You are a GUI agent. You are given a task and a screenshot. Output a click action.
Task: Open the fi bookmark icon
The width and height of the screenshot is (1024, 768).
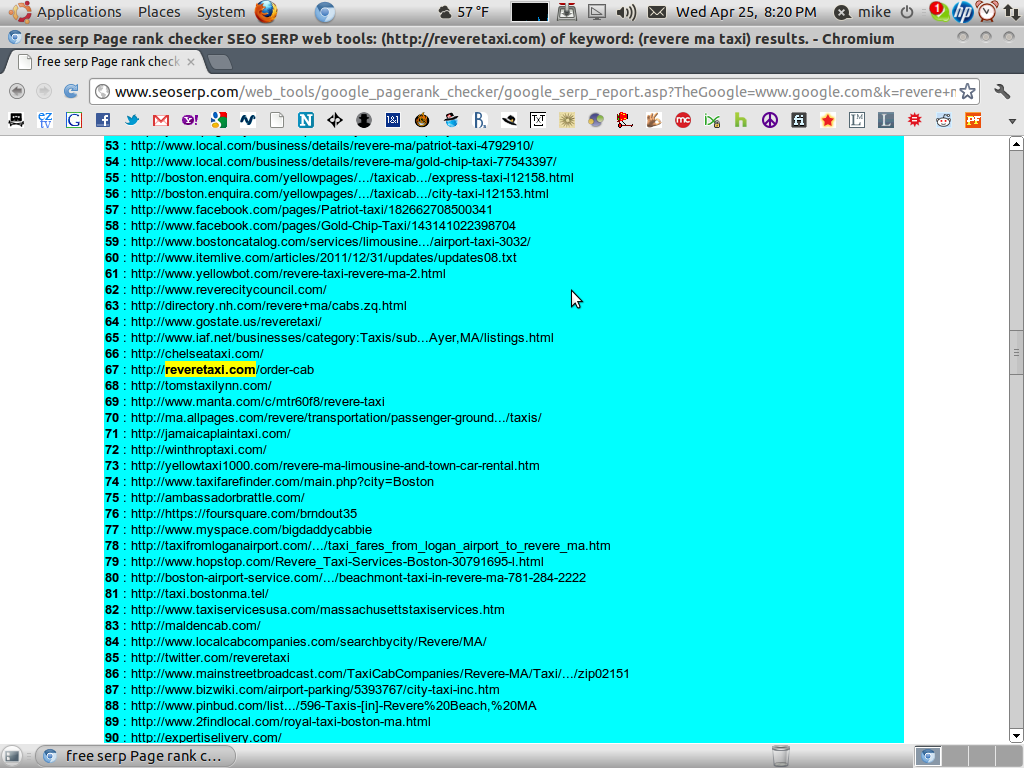pyautogui.click(x=799, y=120)
